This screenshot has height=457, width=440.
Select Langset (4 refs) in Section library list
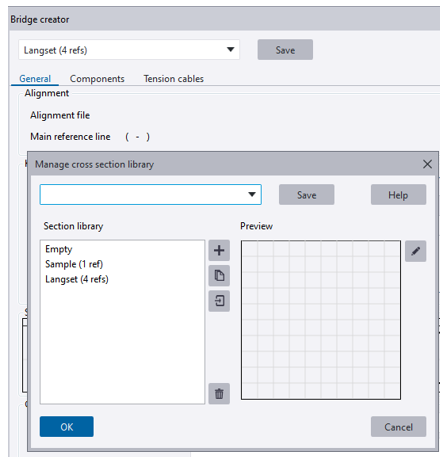[122, 279]
